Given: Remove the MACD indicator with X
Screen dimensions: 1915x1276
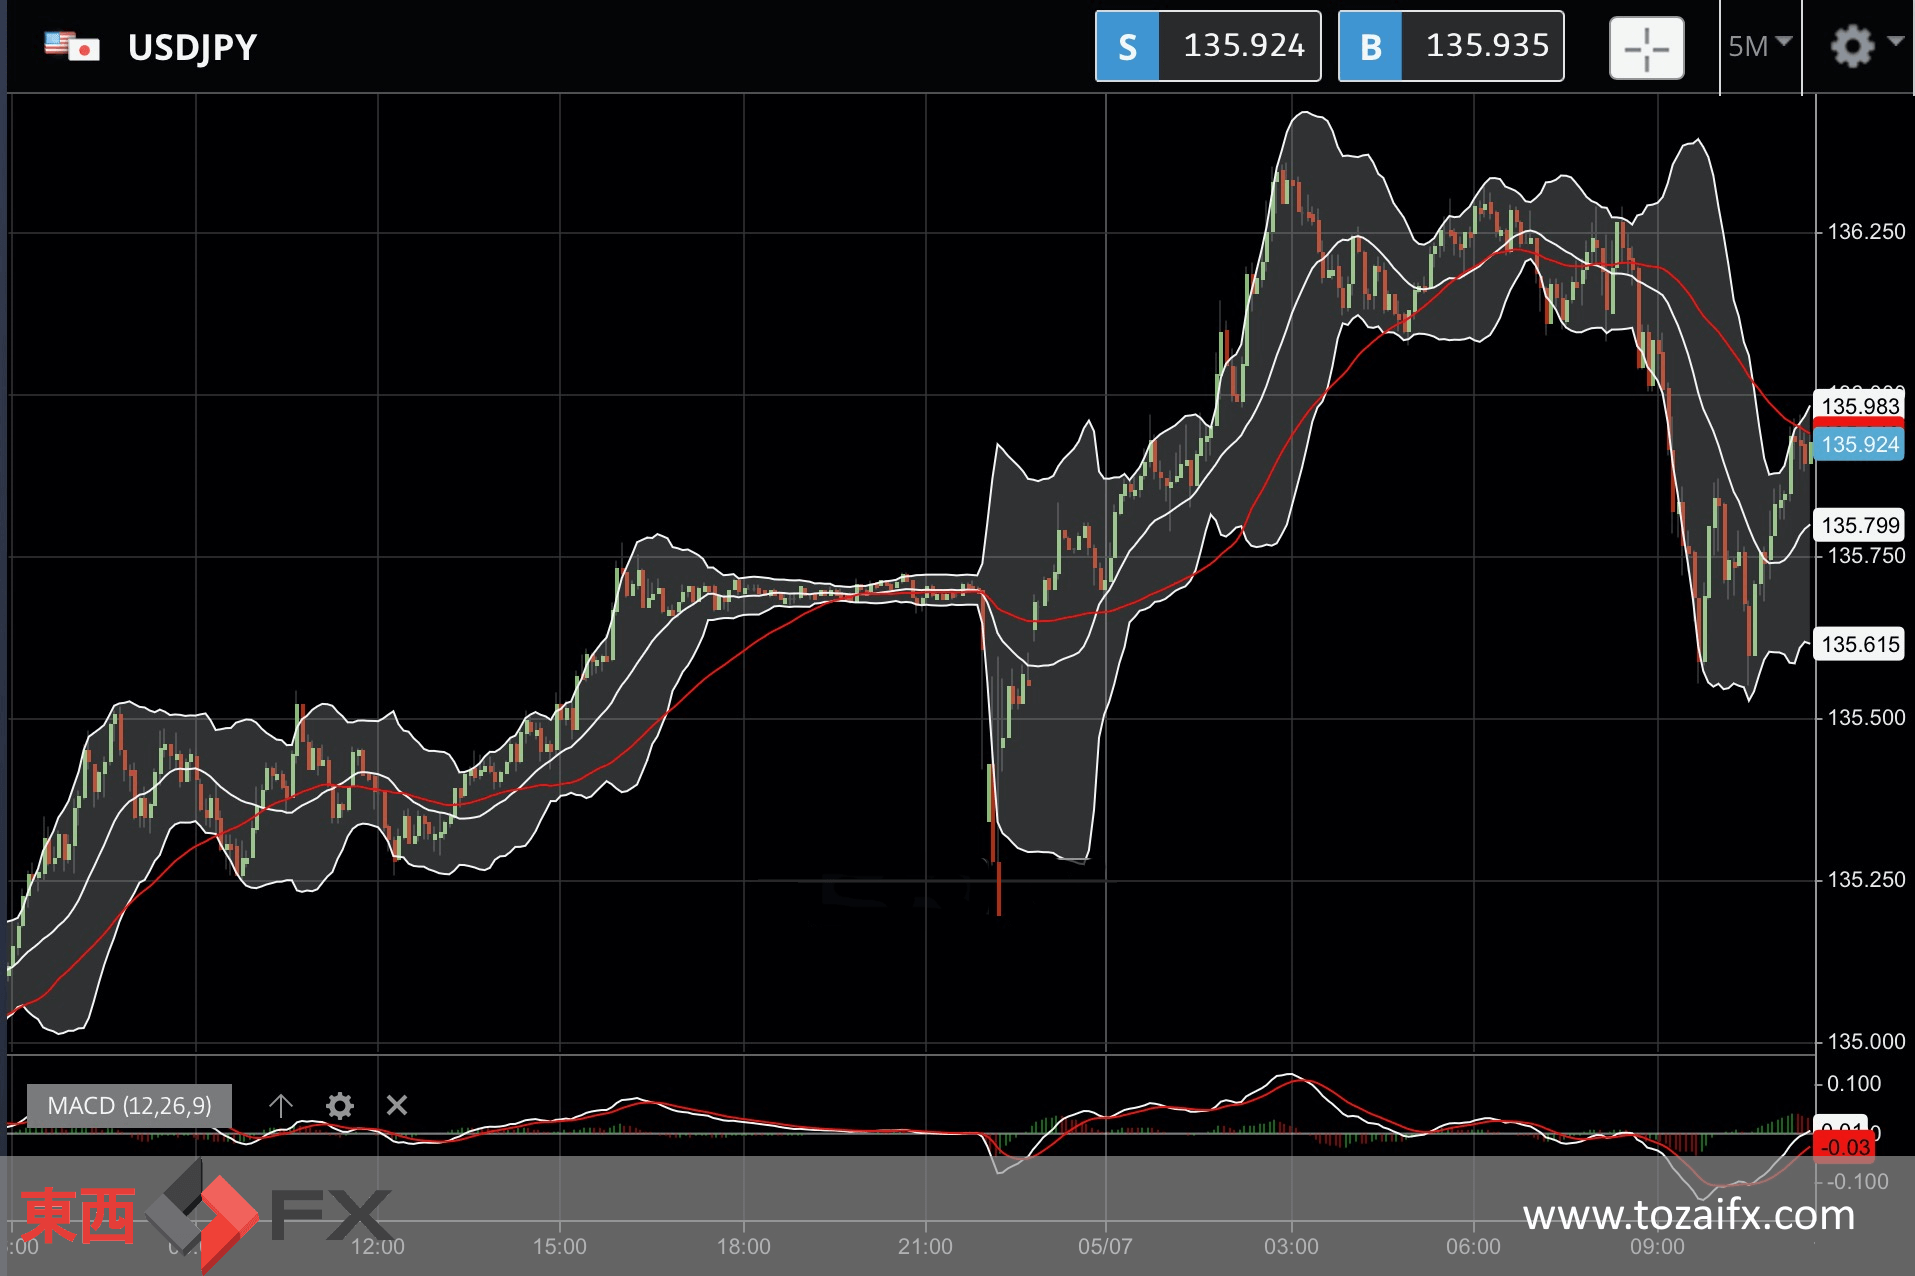Looking at the screenshot, I should tap(397, 1105).
